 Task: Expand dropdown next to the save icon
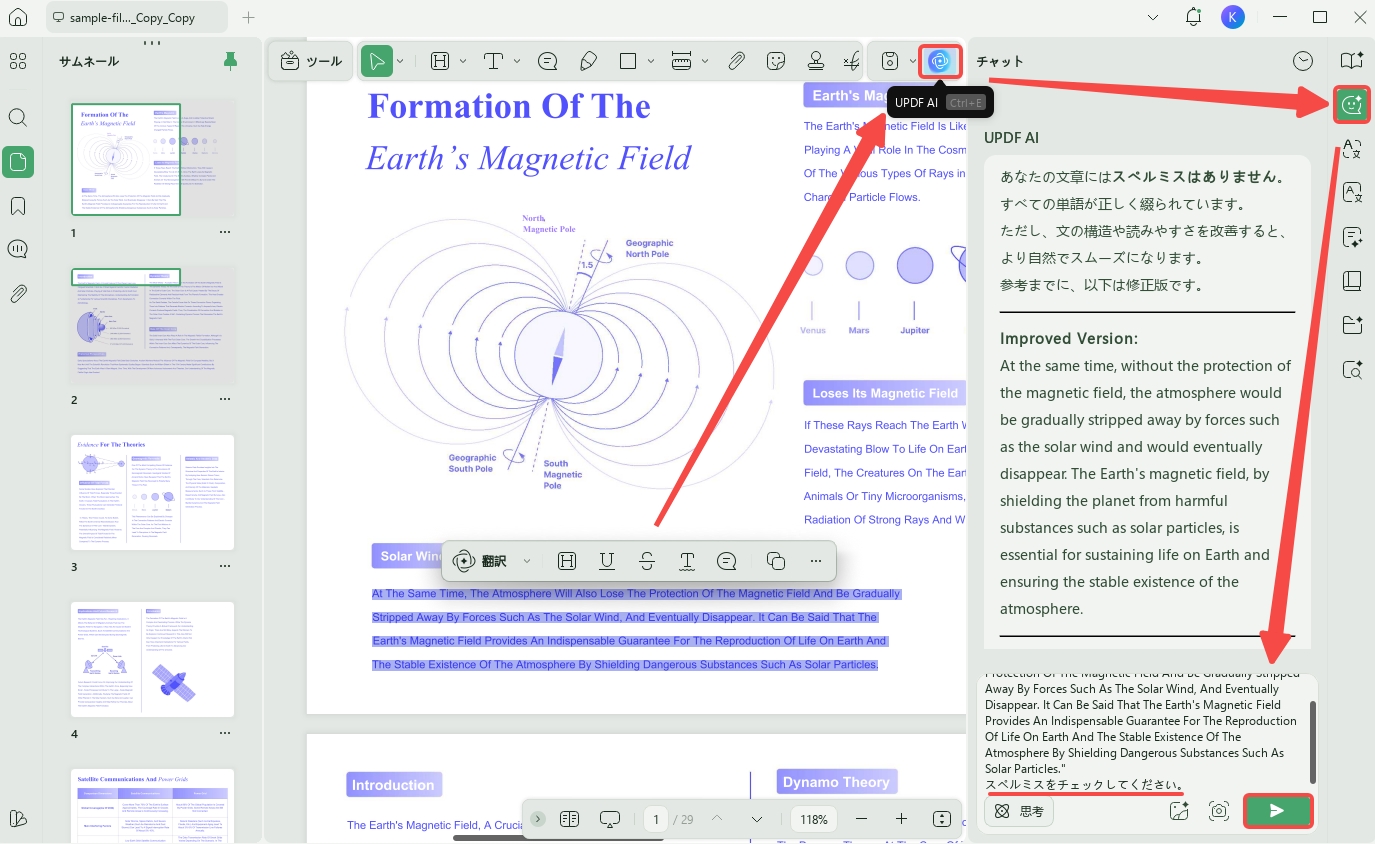tap(912, 61)
